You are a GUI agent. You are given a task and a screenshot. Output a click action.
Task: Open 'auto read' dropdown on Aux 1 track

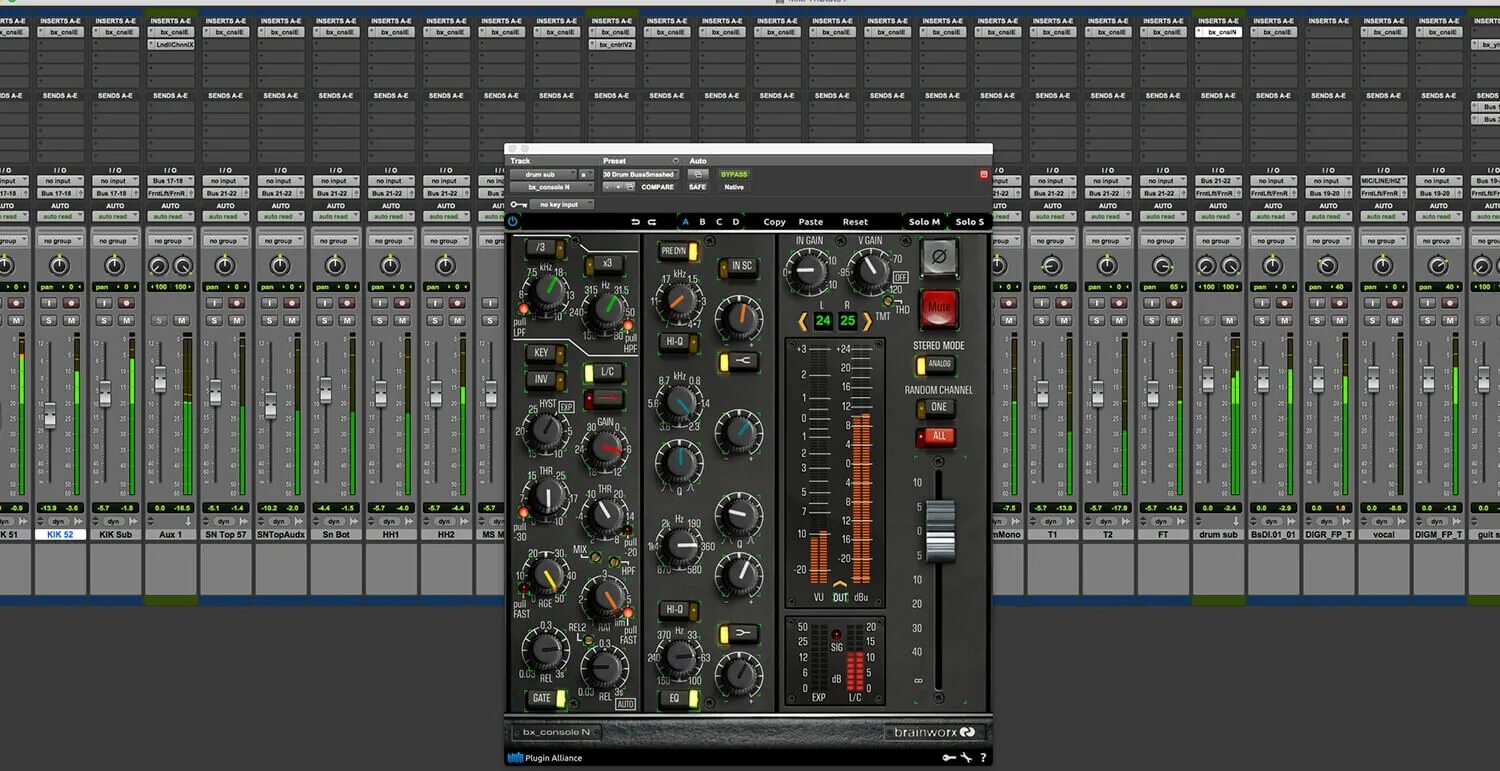coord(170,216)
